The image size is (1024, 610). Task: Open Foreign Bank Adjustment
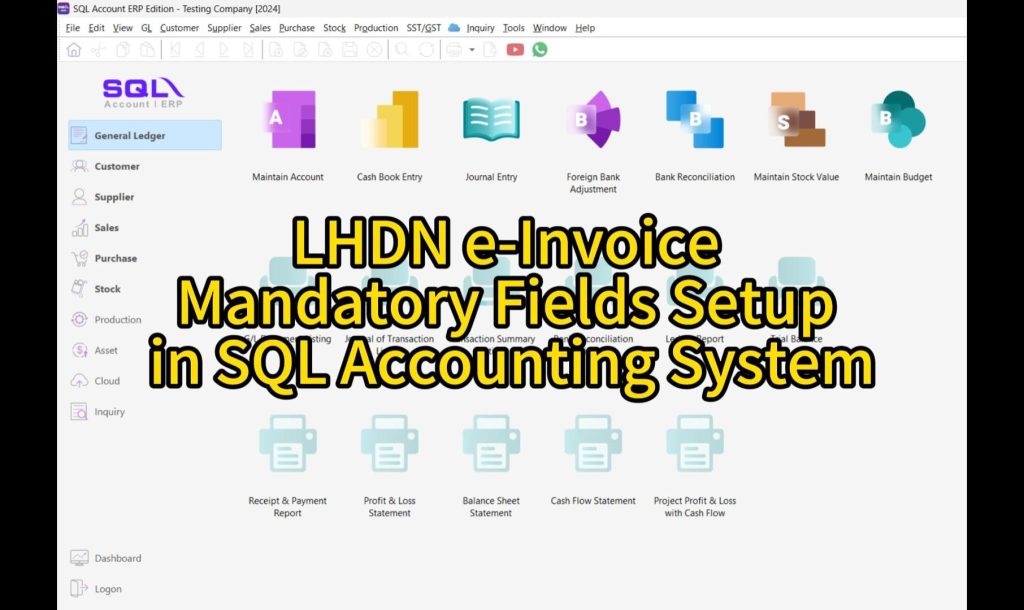593,142
